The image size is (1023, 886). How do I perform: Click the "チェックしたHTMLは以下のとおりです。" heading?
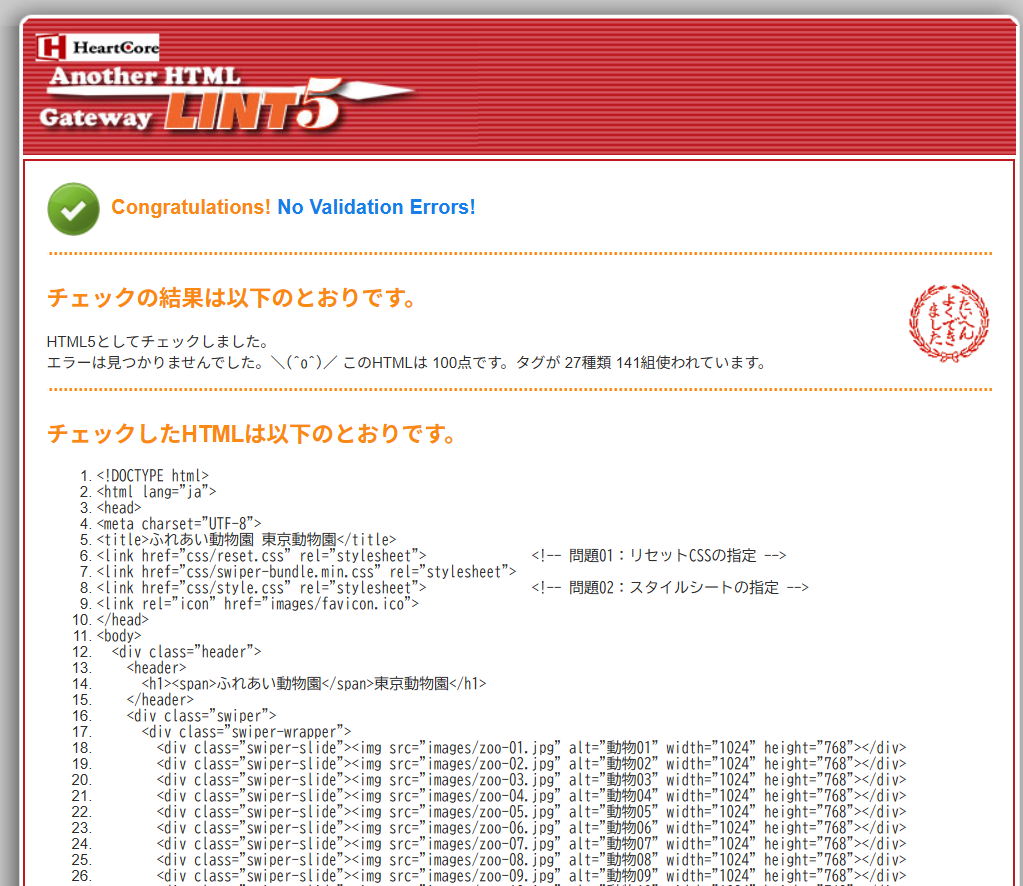click(252, 434)
